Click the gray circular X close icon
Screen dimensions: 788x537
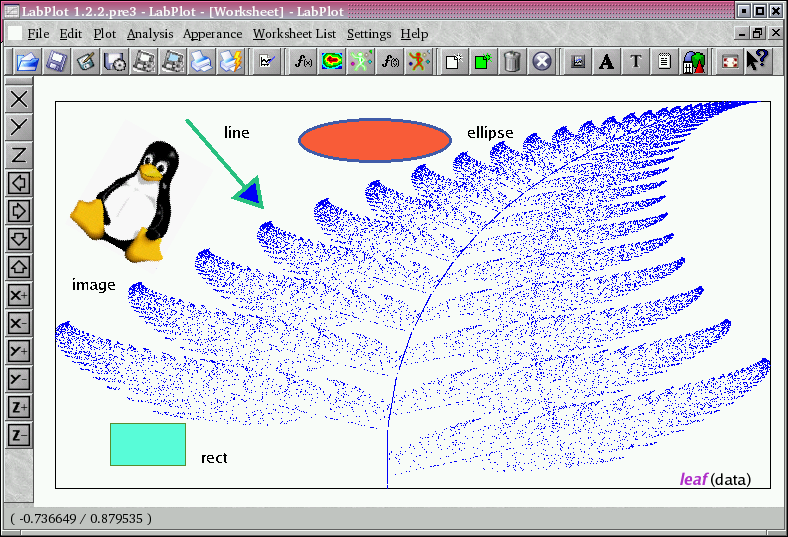tap(541, 62)
